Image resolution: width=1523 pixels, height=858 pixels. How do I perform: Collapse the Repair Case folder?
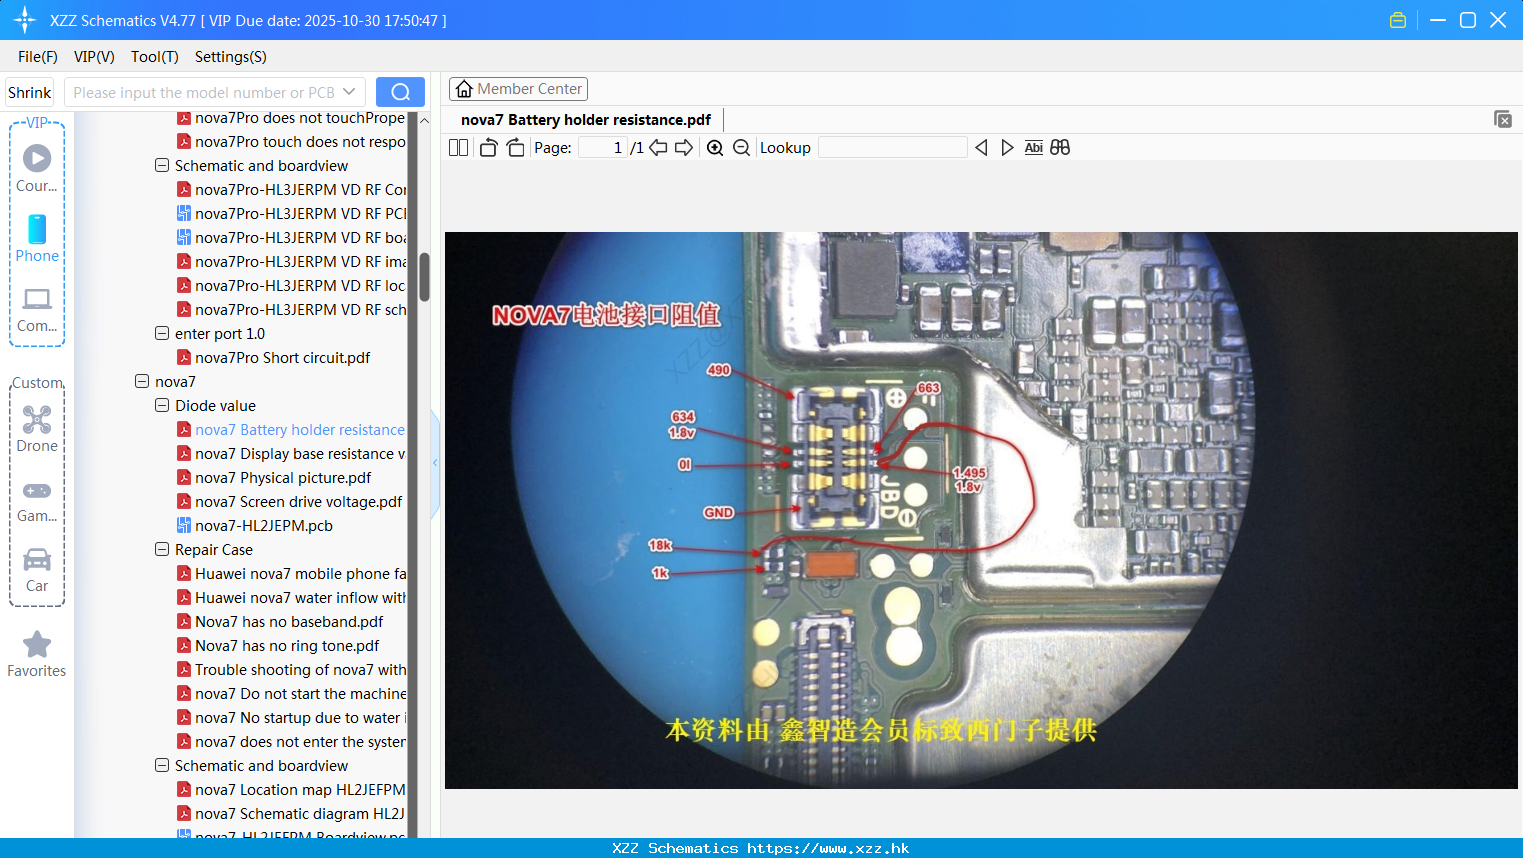coord(162,549)
